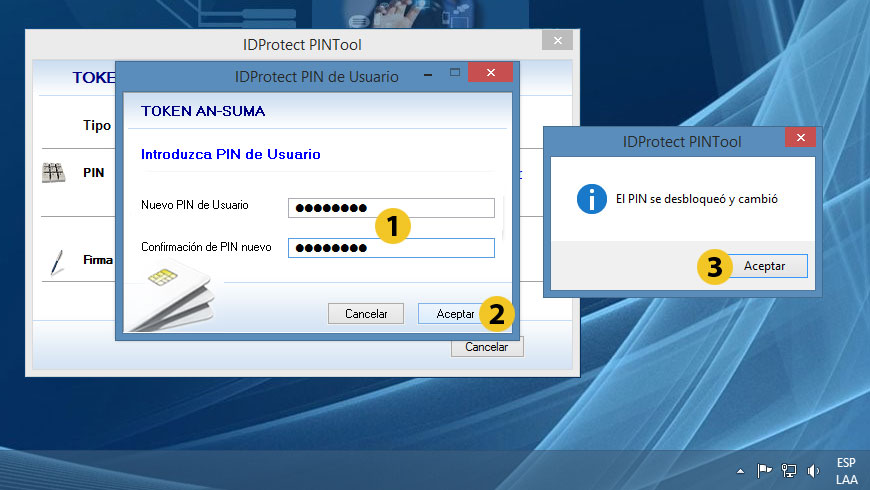Open Action Center flag icon in tray

(764, 471)
